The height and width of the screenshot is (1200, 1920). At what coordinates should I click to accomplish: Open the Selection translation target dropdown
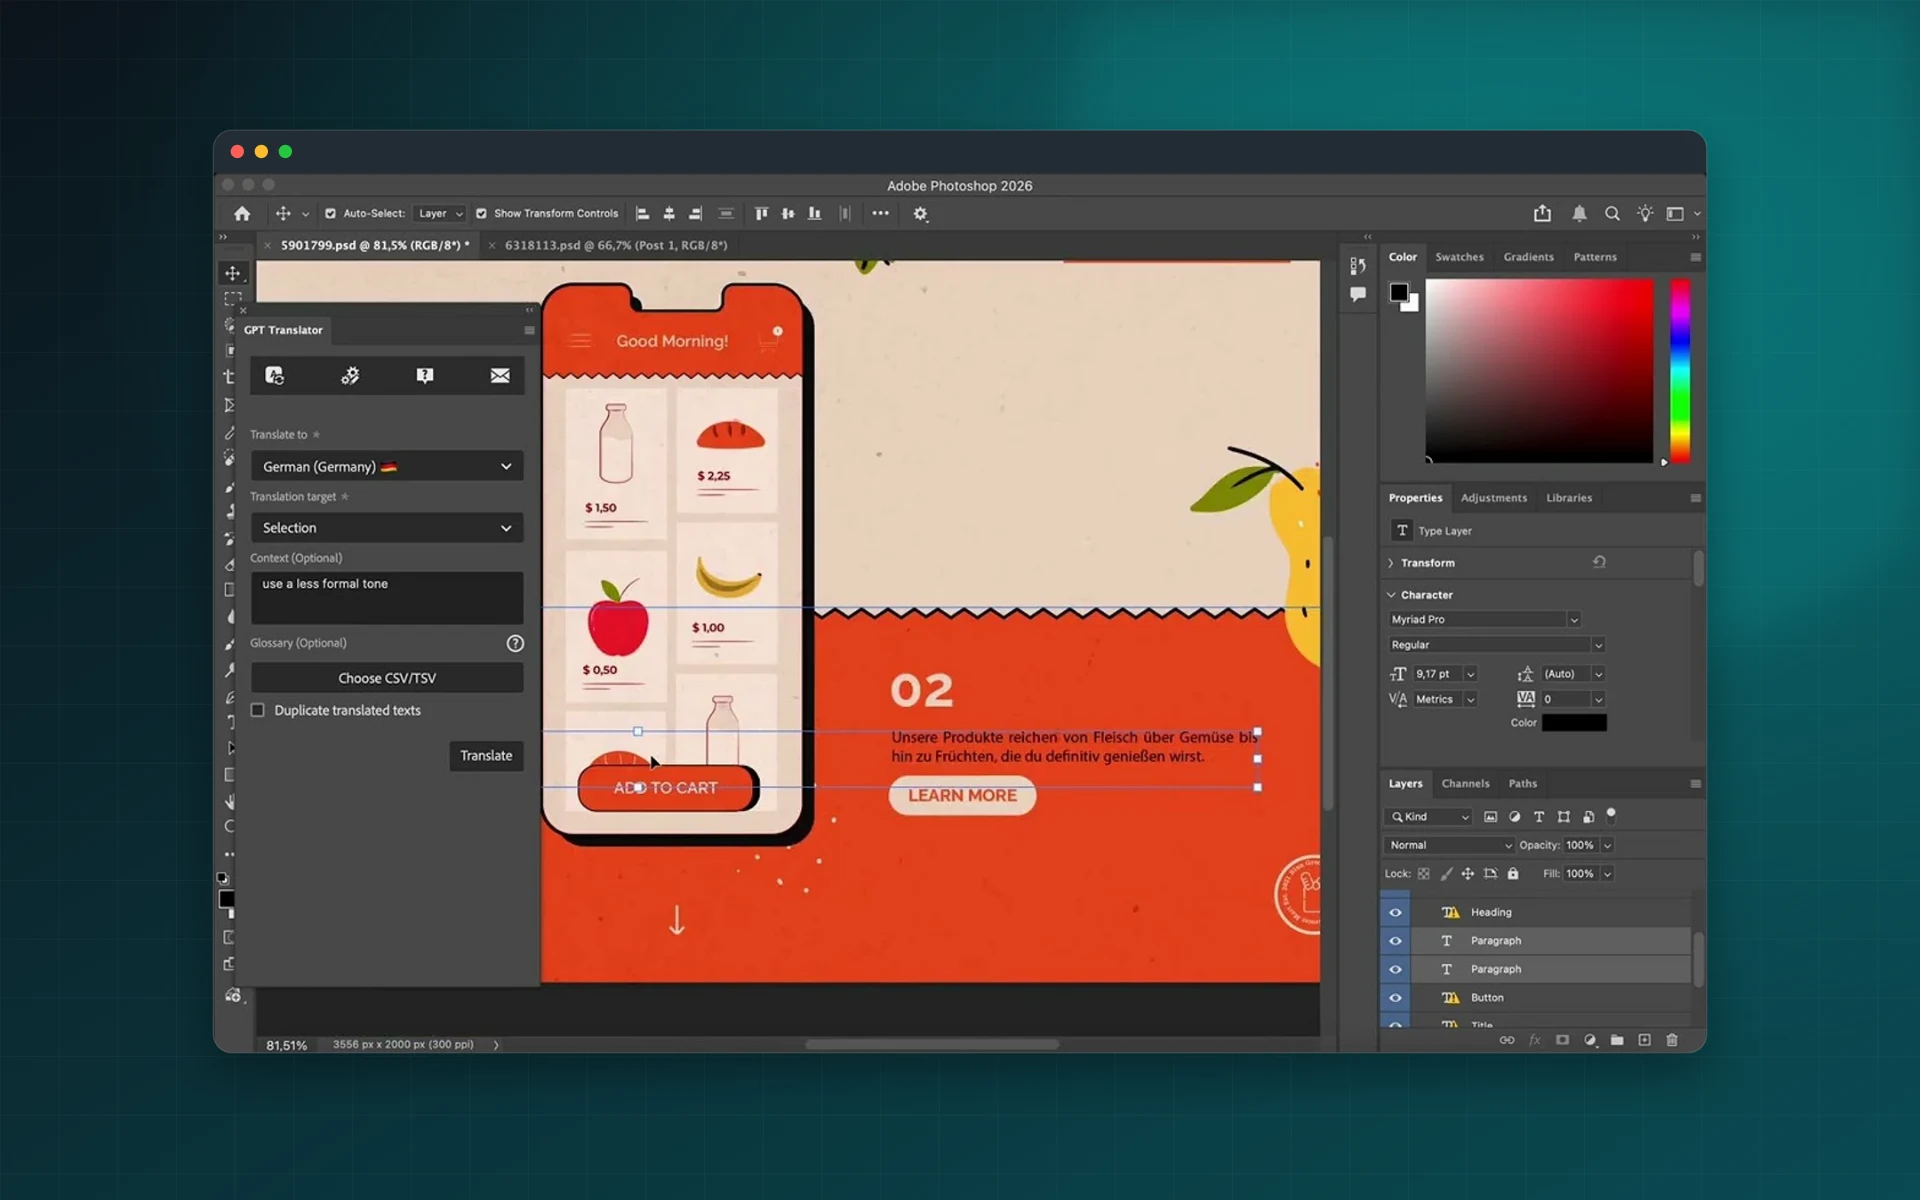[387, 528]
